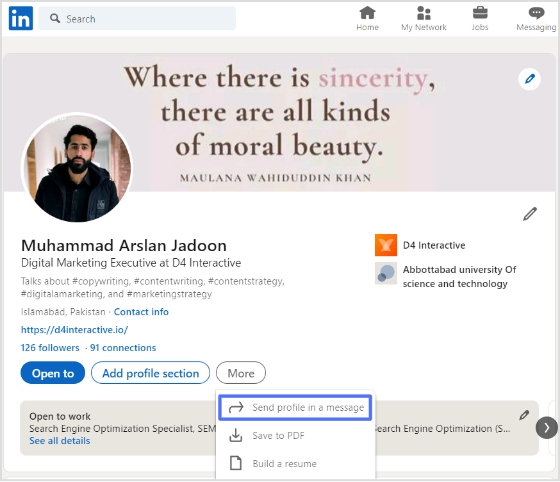
Task: Focus the Search input field
Action: (x=137, y=18)
